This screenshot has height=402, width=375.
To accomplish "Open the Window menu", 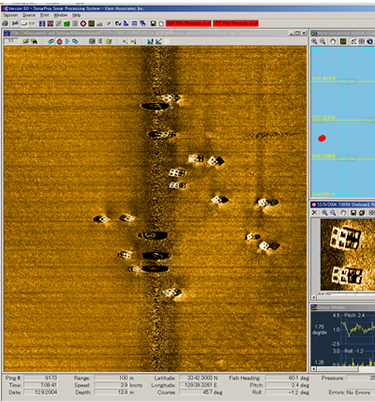I will pyautogui.click(x=60, y=15).
